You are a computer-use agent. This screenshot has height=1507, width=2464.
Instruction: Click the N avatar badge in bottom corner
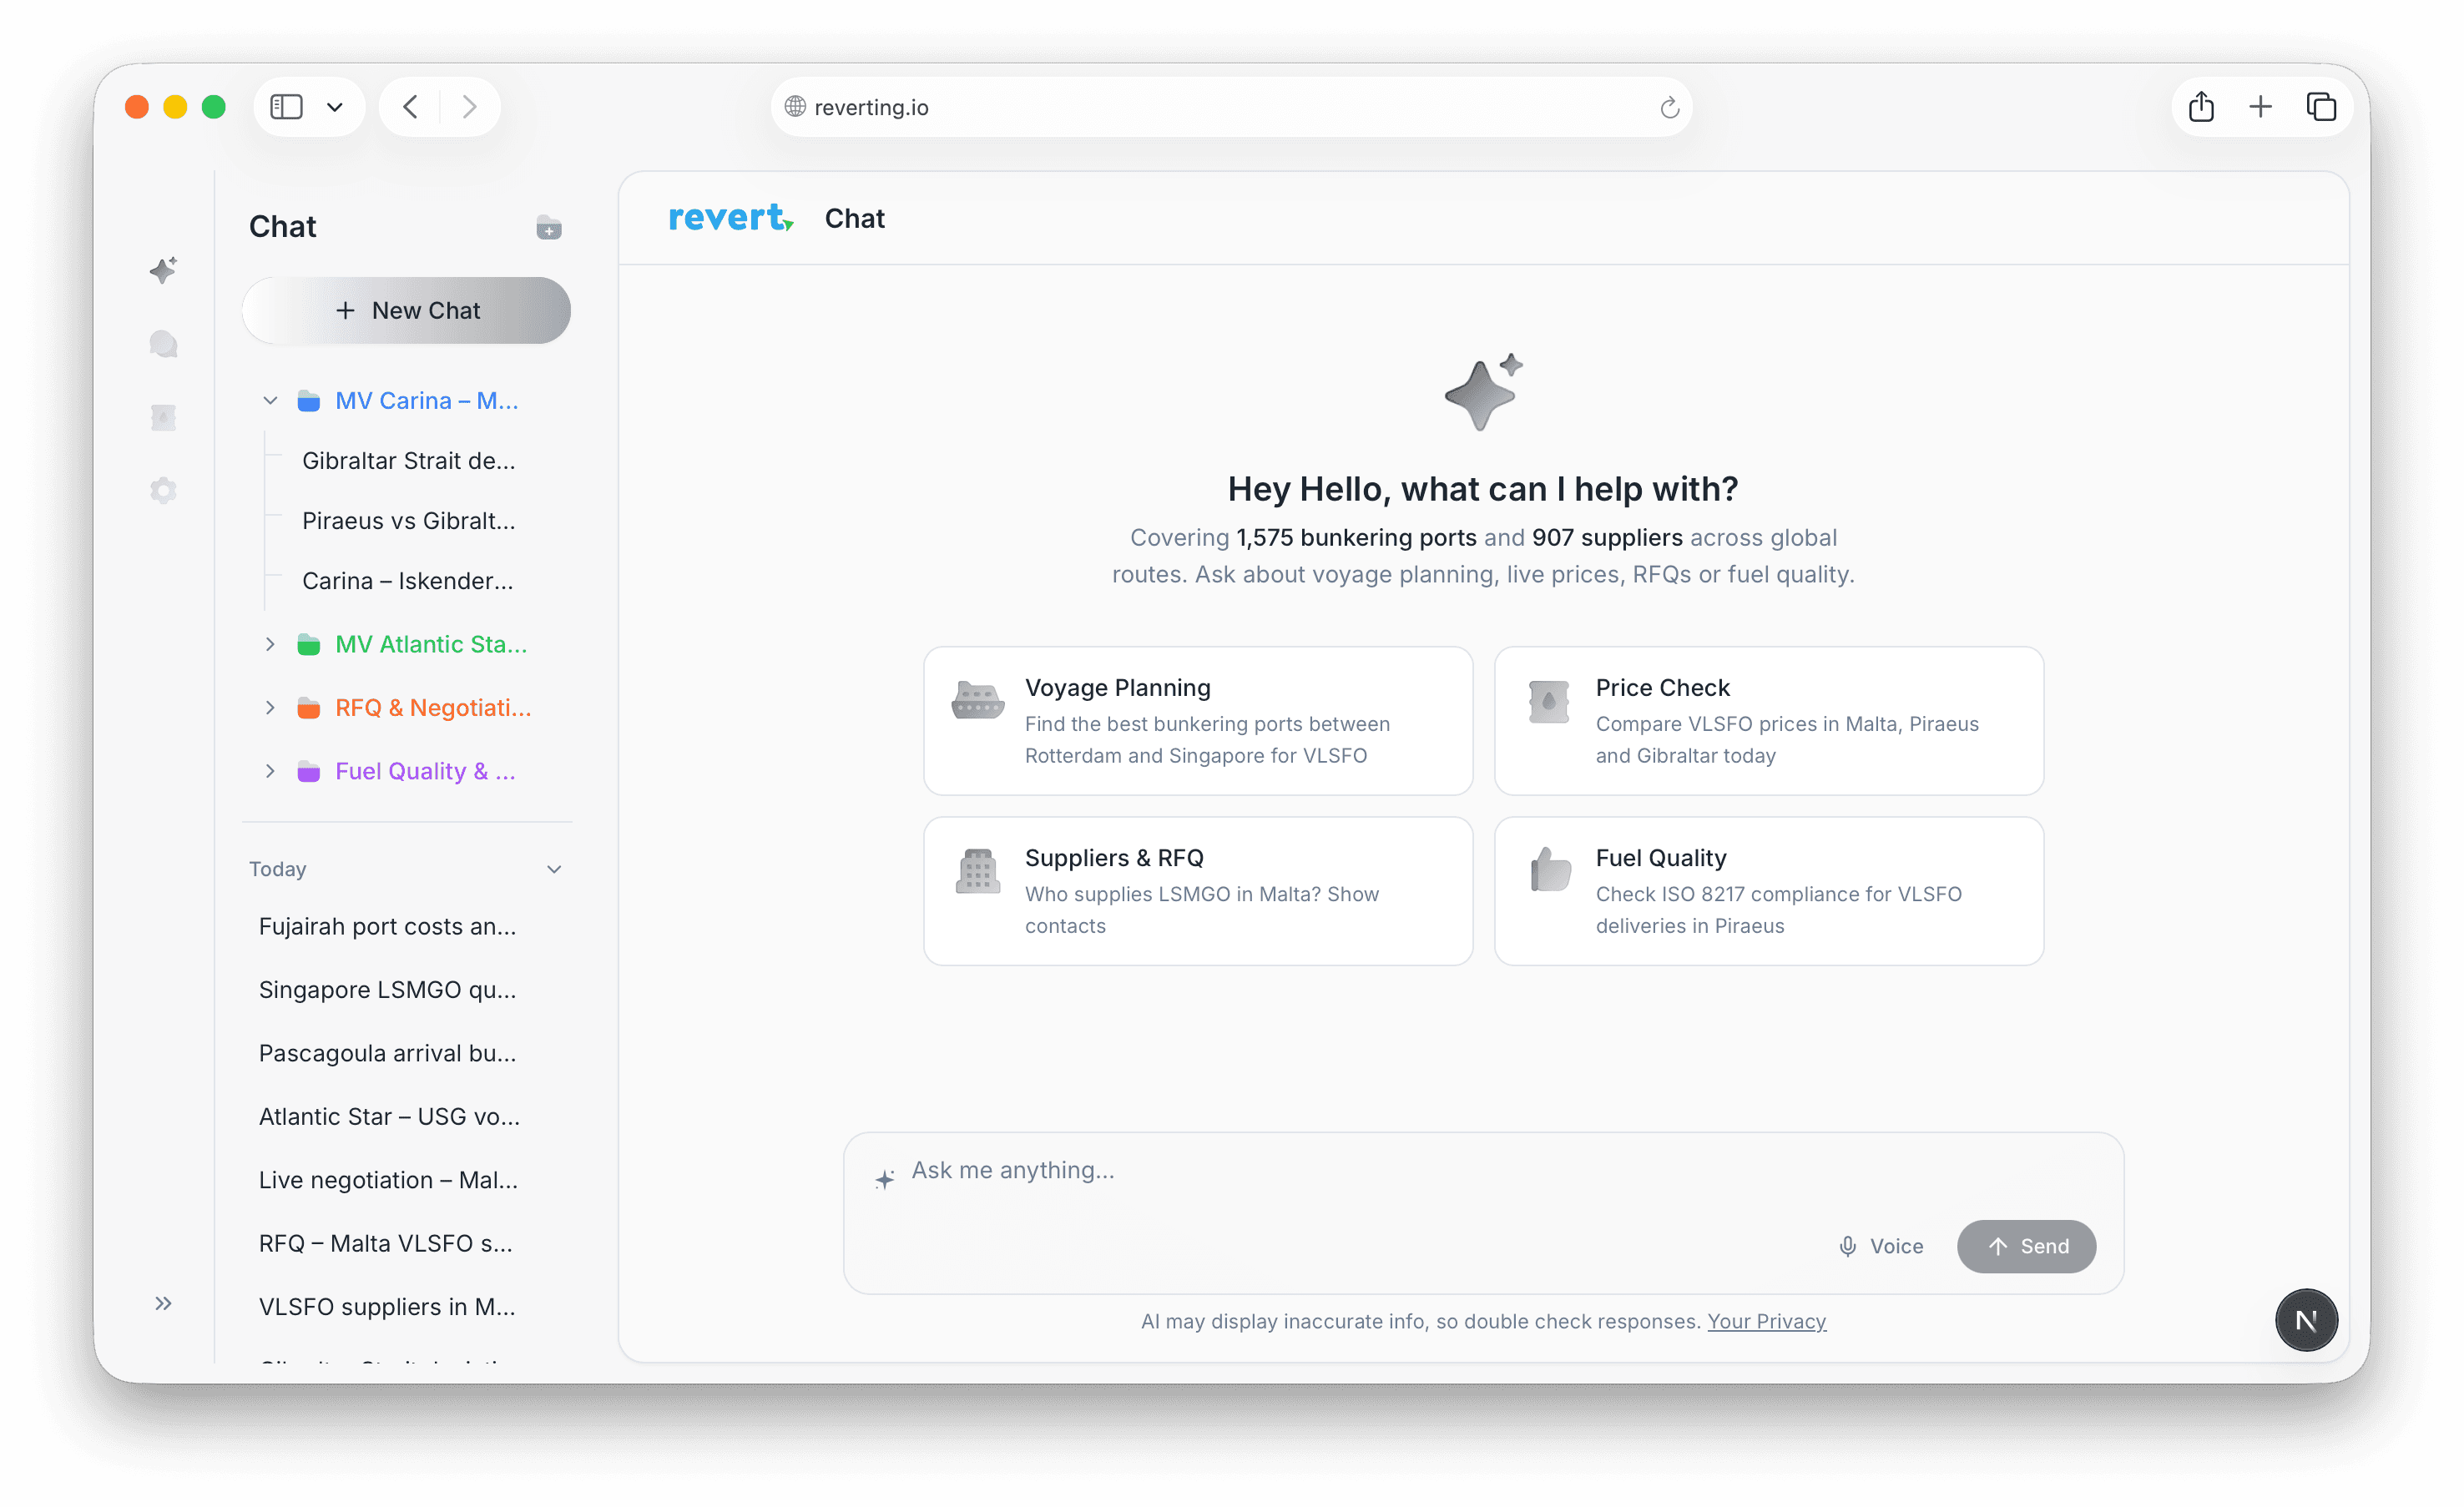click(x=2306, y=1320)
